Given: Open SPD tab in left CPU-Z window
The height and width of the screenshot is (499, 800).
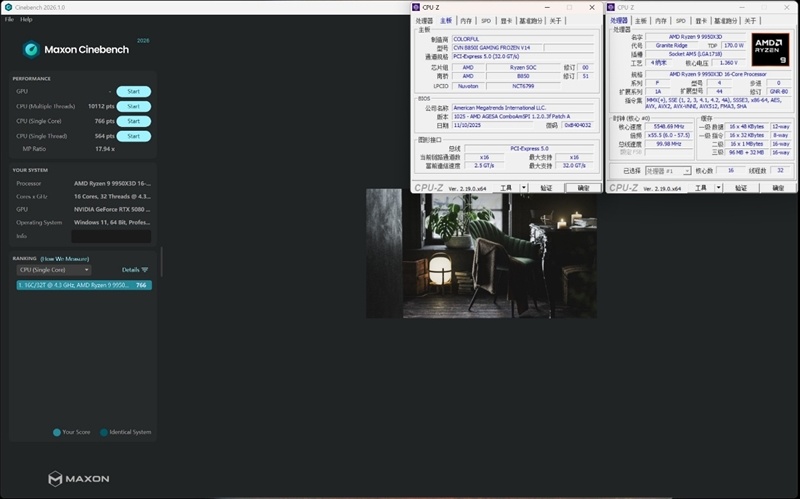Looking at the screenshot, I should point(486,21).
